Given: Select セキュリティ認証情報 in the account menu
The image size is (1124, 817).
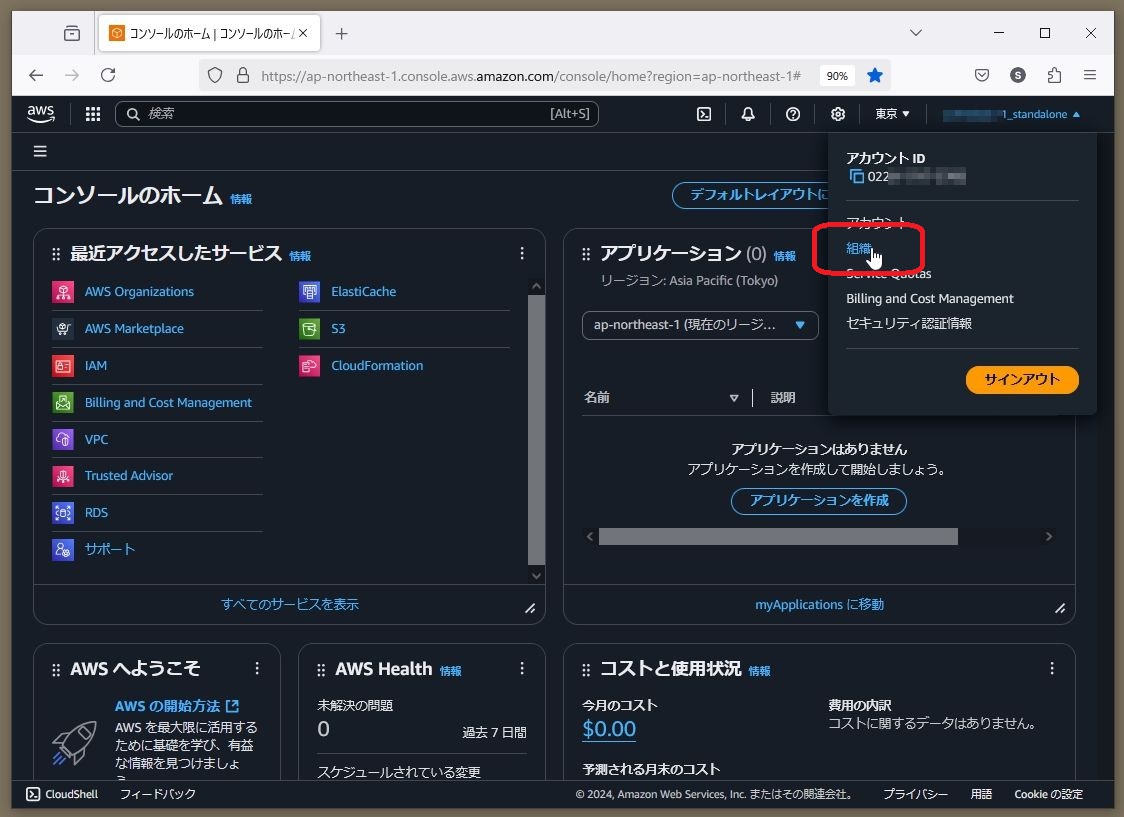Looking at the screenshot, I should 909,323.
